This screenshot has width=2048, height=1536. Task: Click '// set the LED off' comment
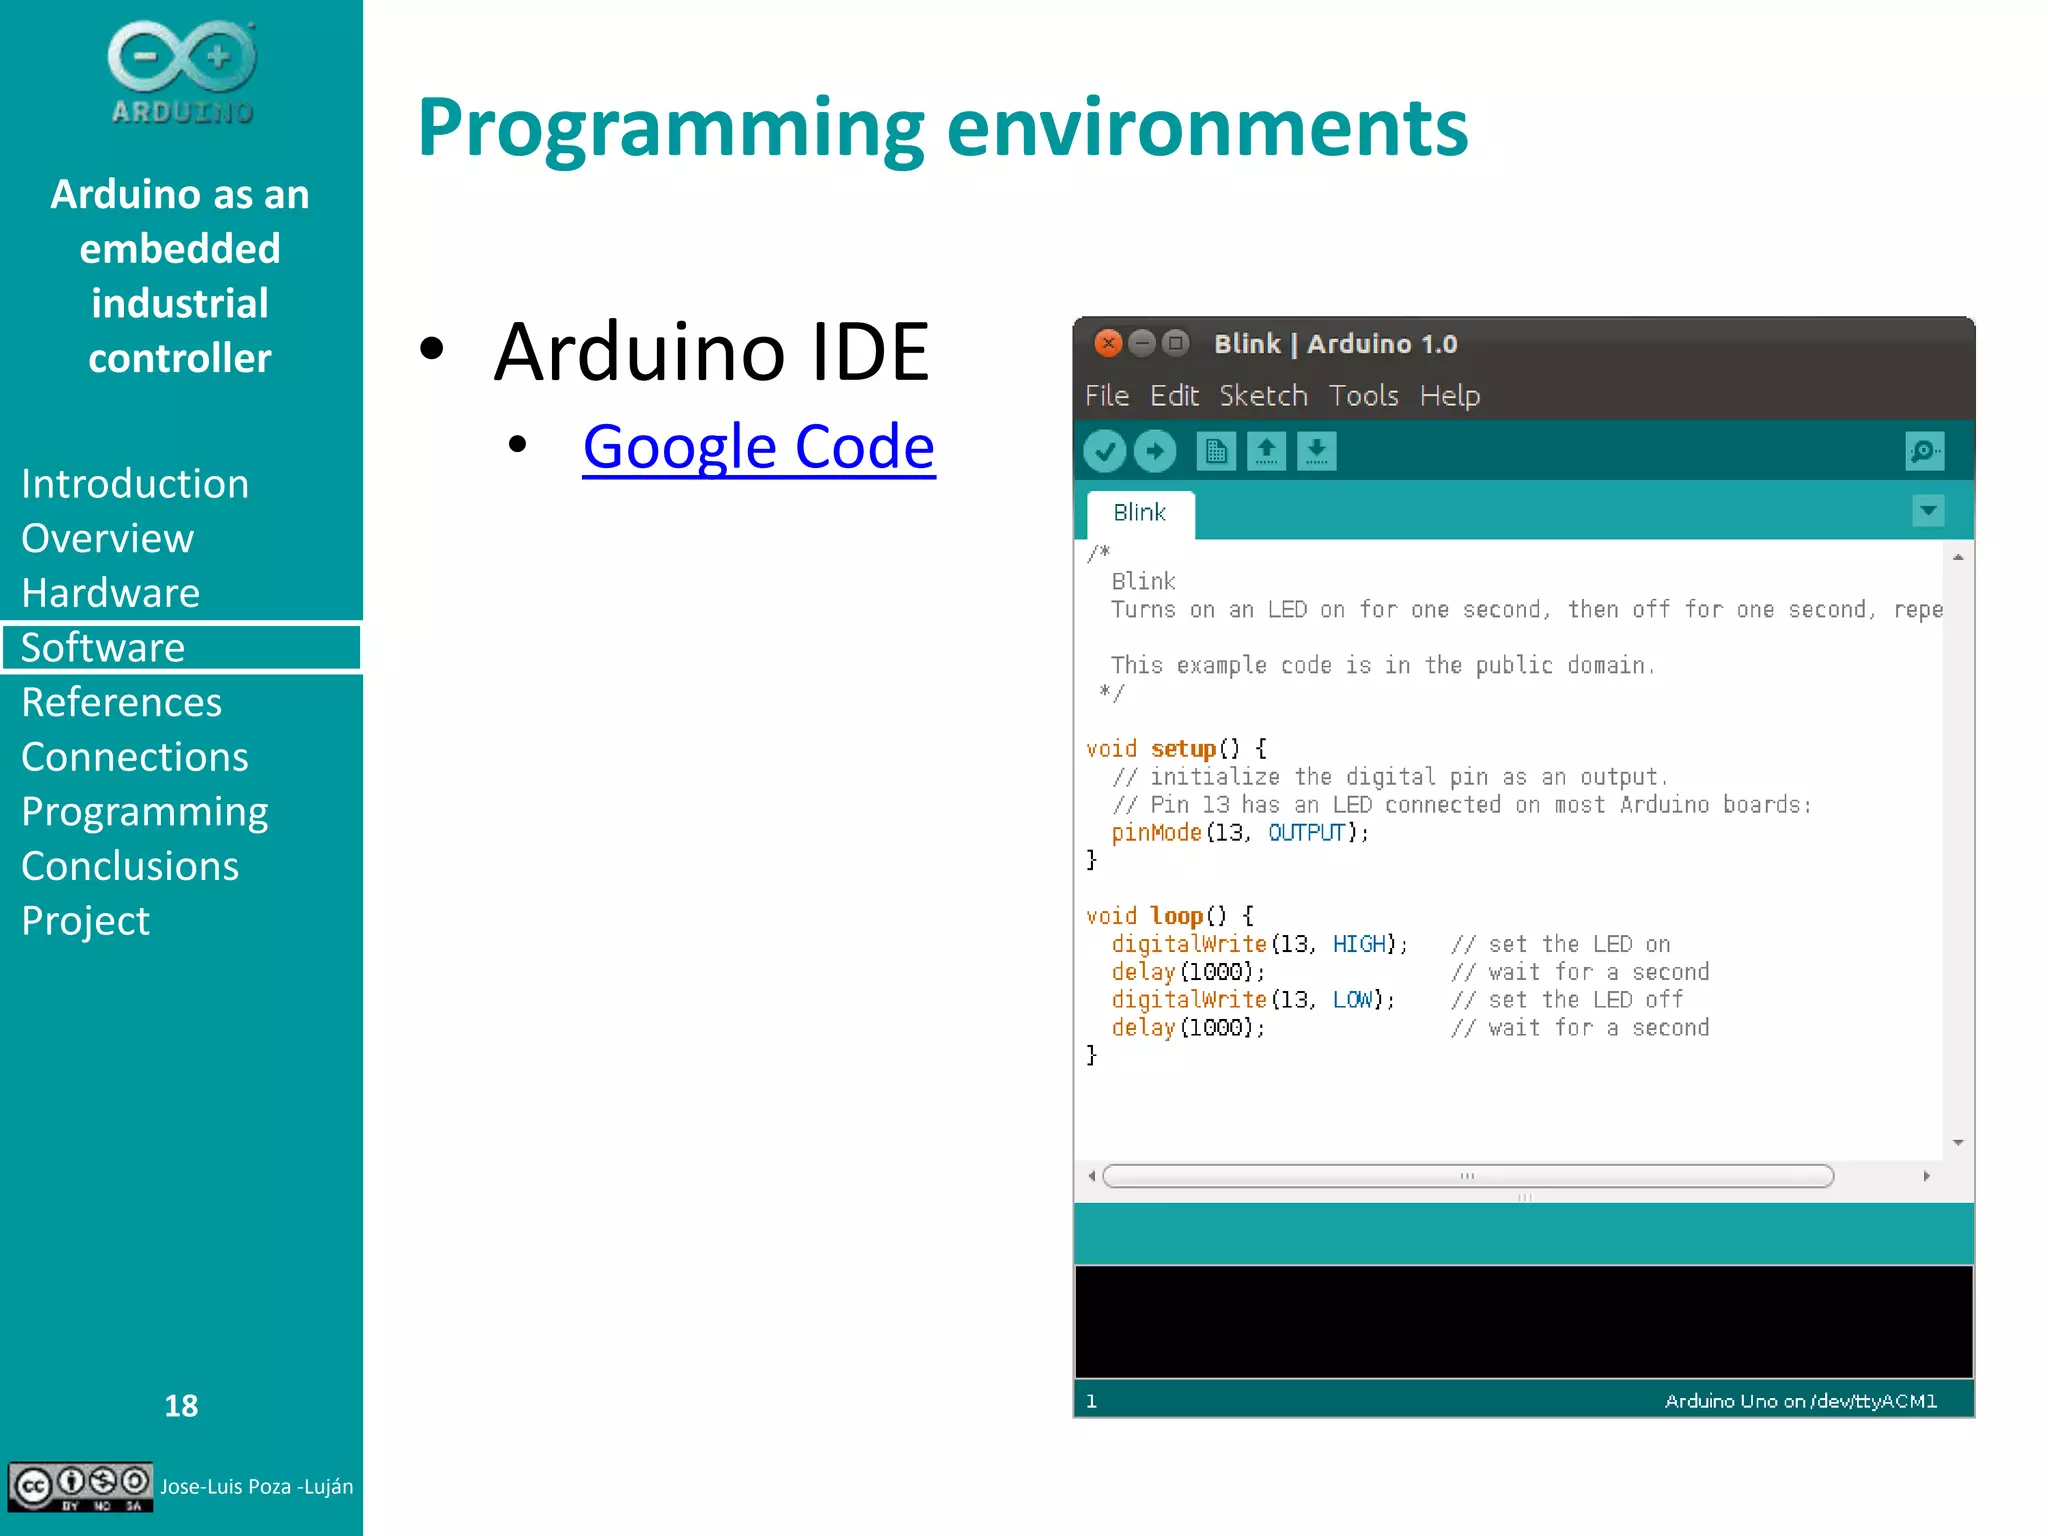[x=1567, y=1000]
